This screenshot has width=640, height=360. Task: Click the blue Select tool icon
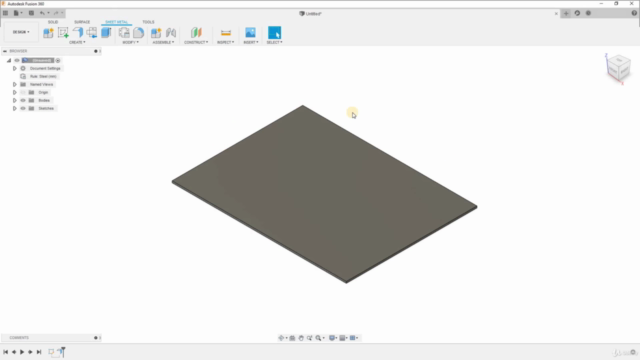[274, 33]
